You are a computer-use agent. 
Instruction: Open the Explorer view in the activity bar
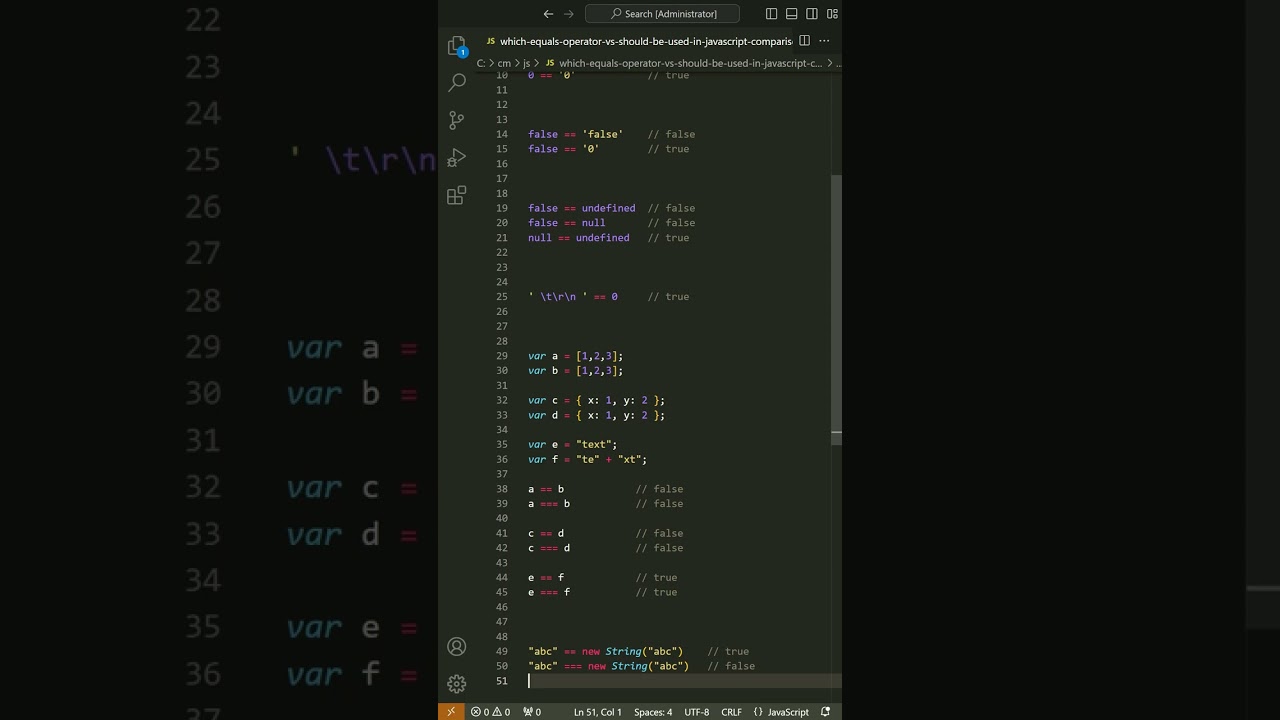457,46
